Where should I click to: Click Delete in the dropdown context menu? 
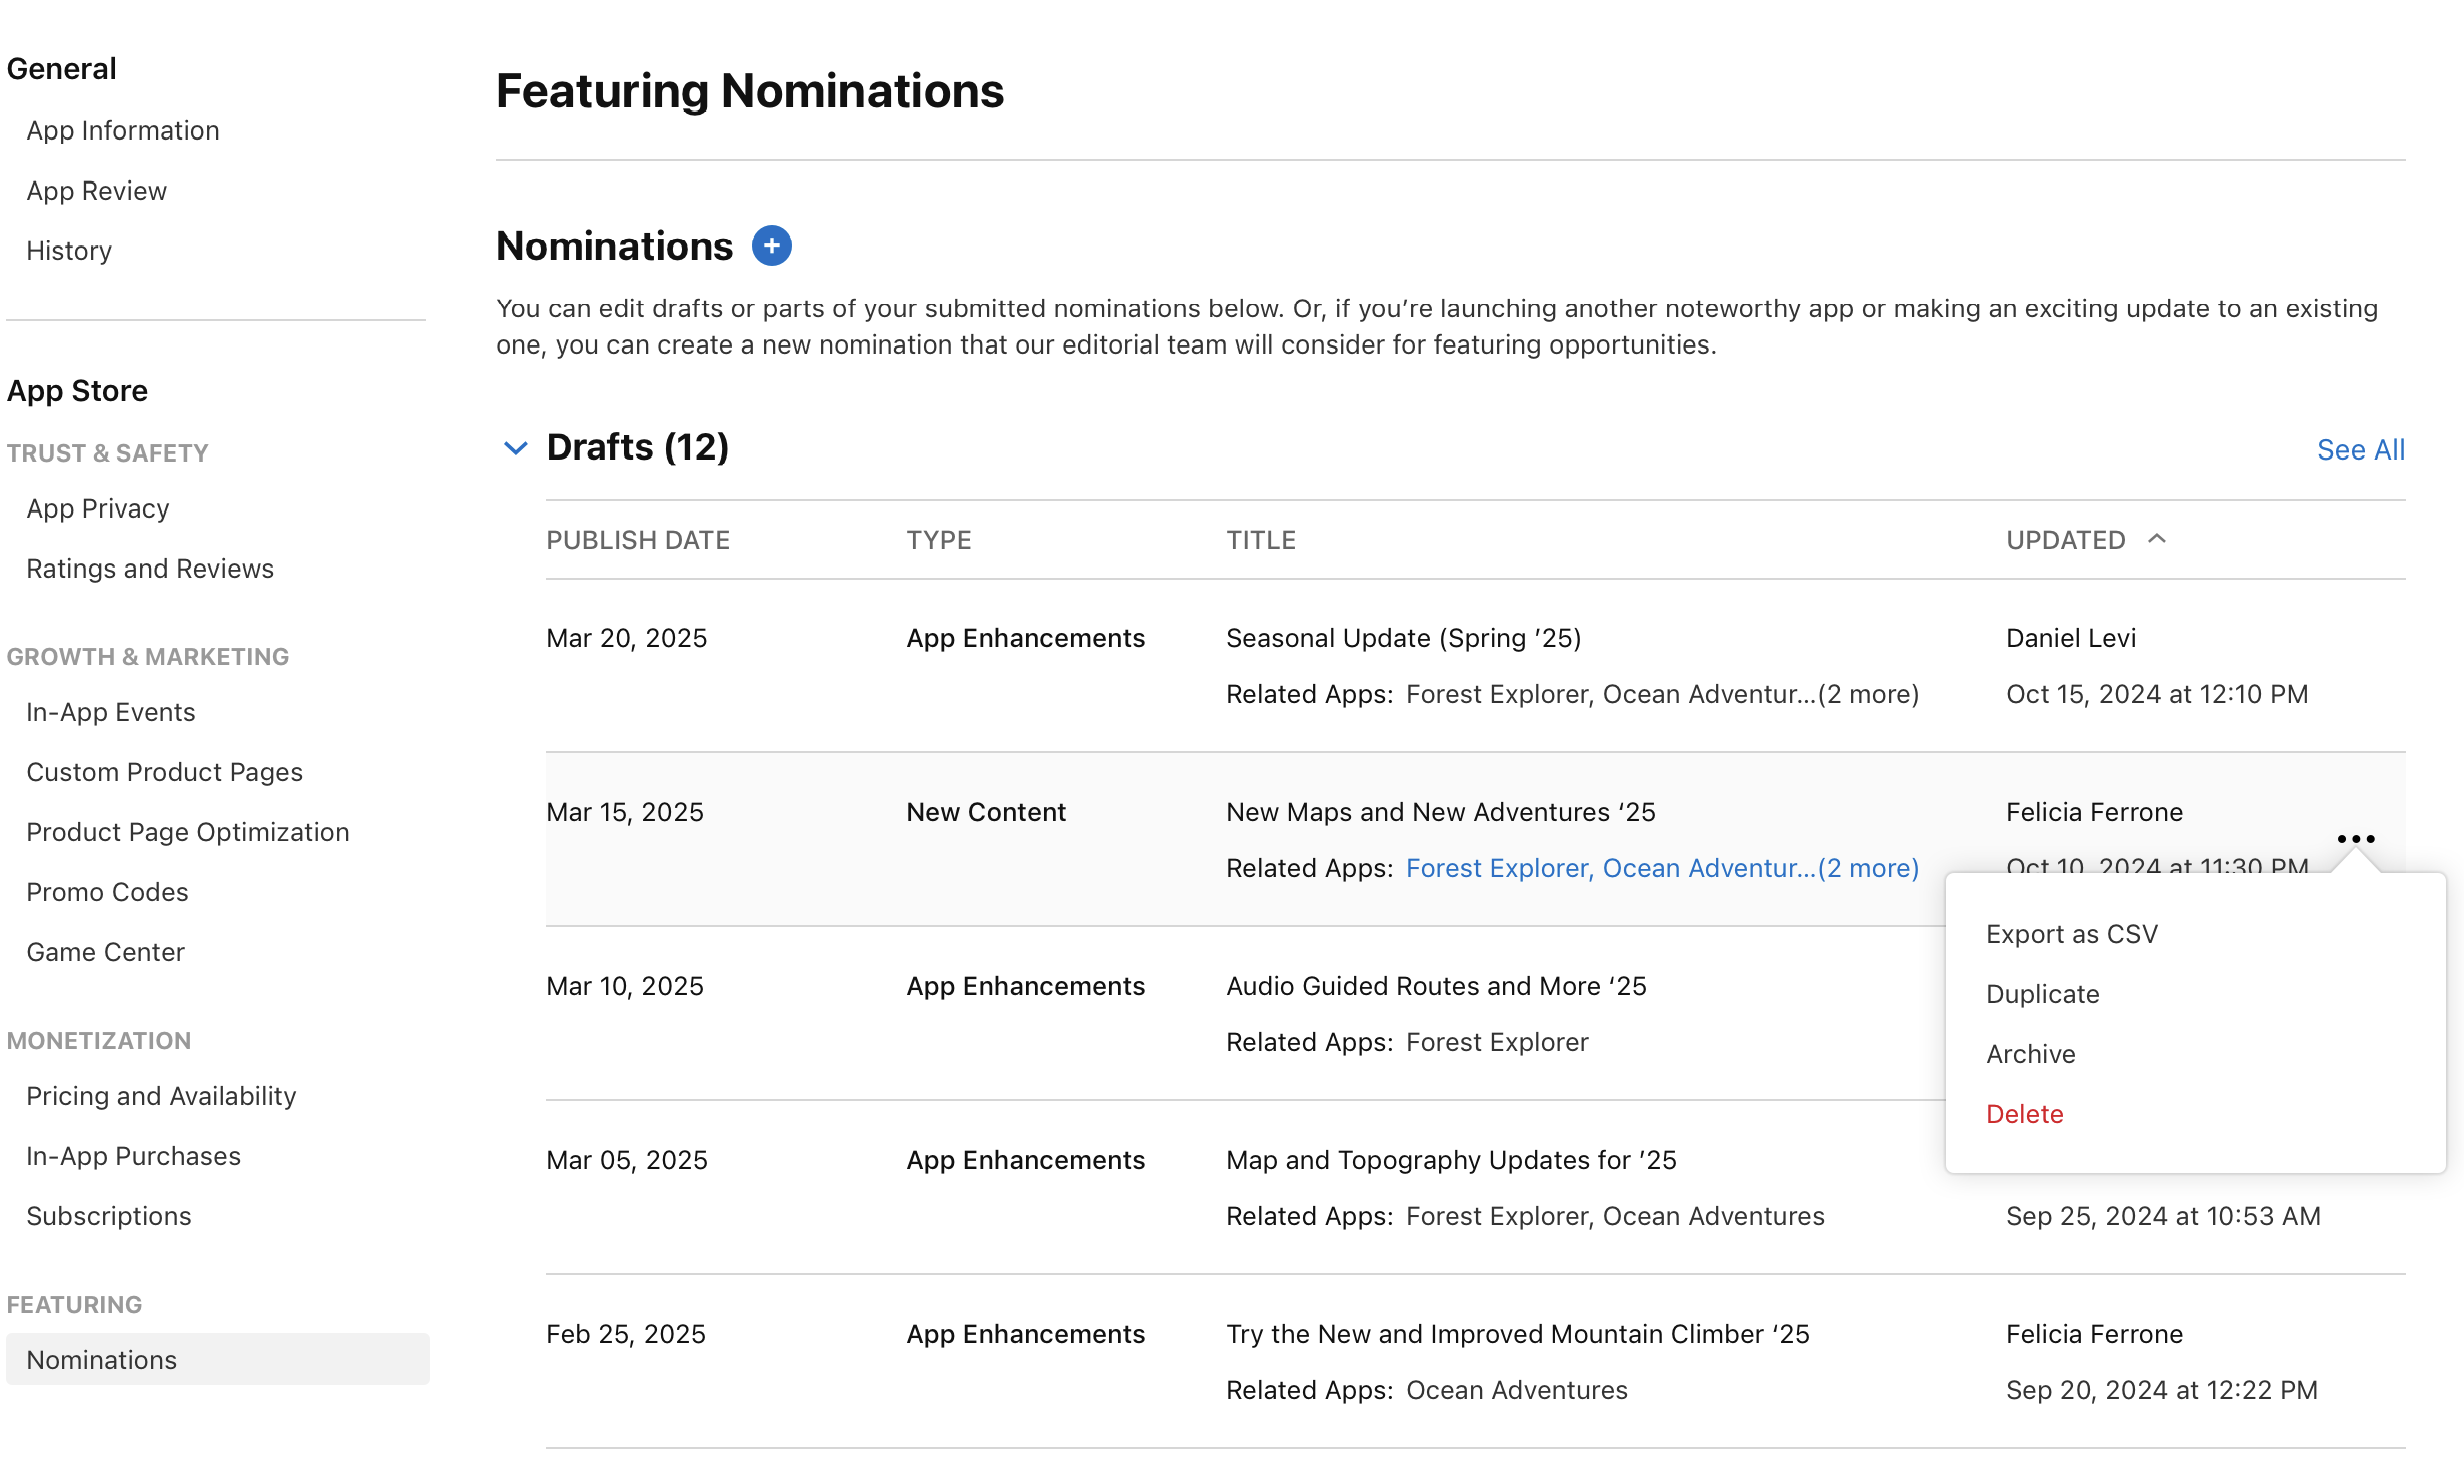click(2025, 1112)
